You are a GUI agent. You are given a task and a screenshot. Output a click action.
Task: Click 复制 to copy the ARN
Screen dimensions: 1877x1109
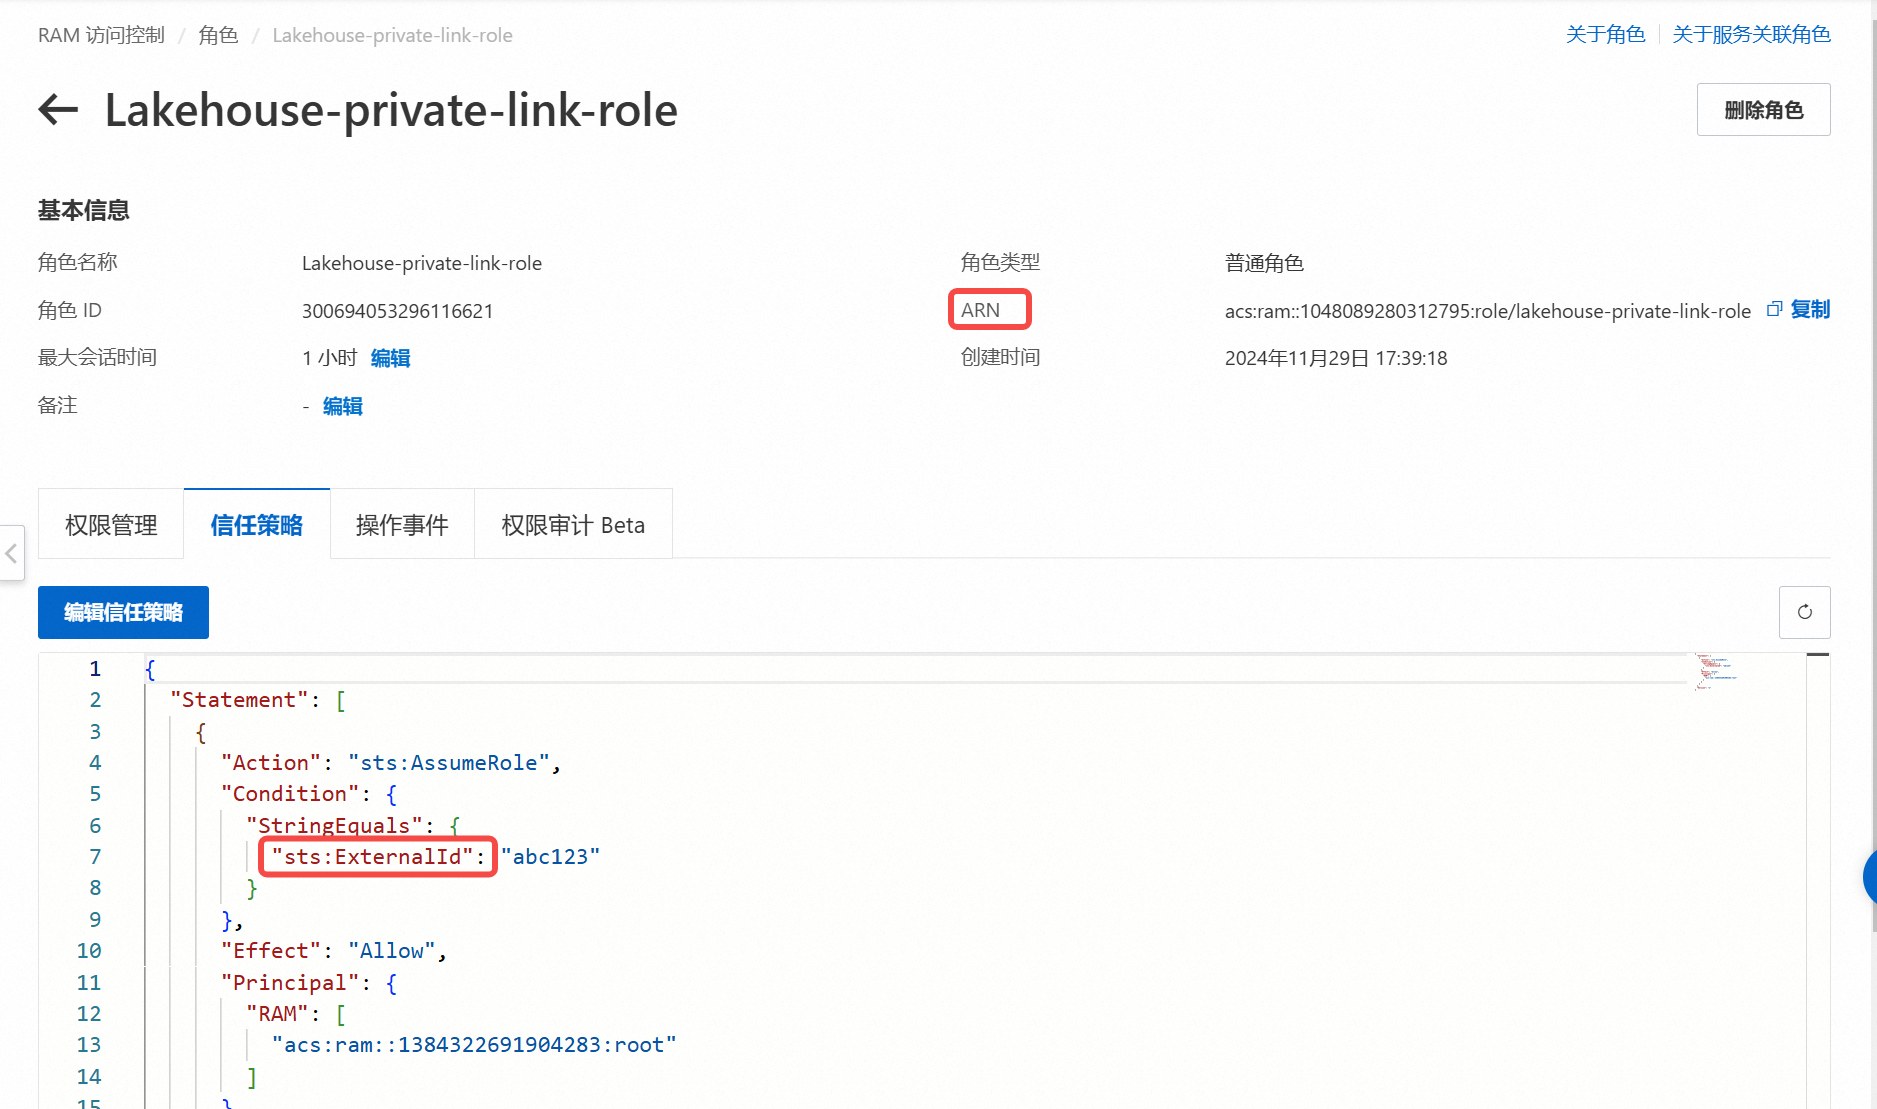[1810, 310]
